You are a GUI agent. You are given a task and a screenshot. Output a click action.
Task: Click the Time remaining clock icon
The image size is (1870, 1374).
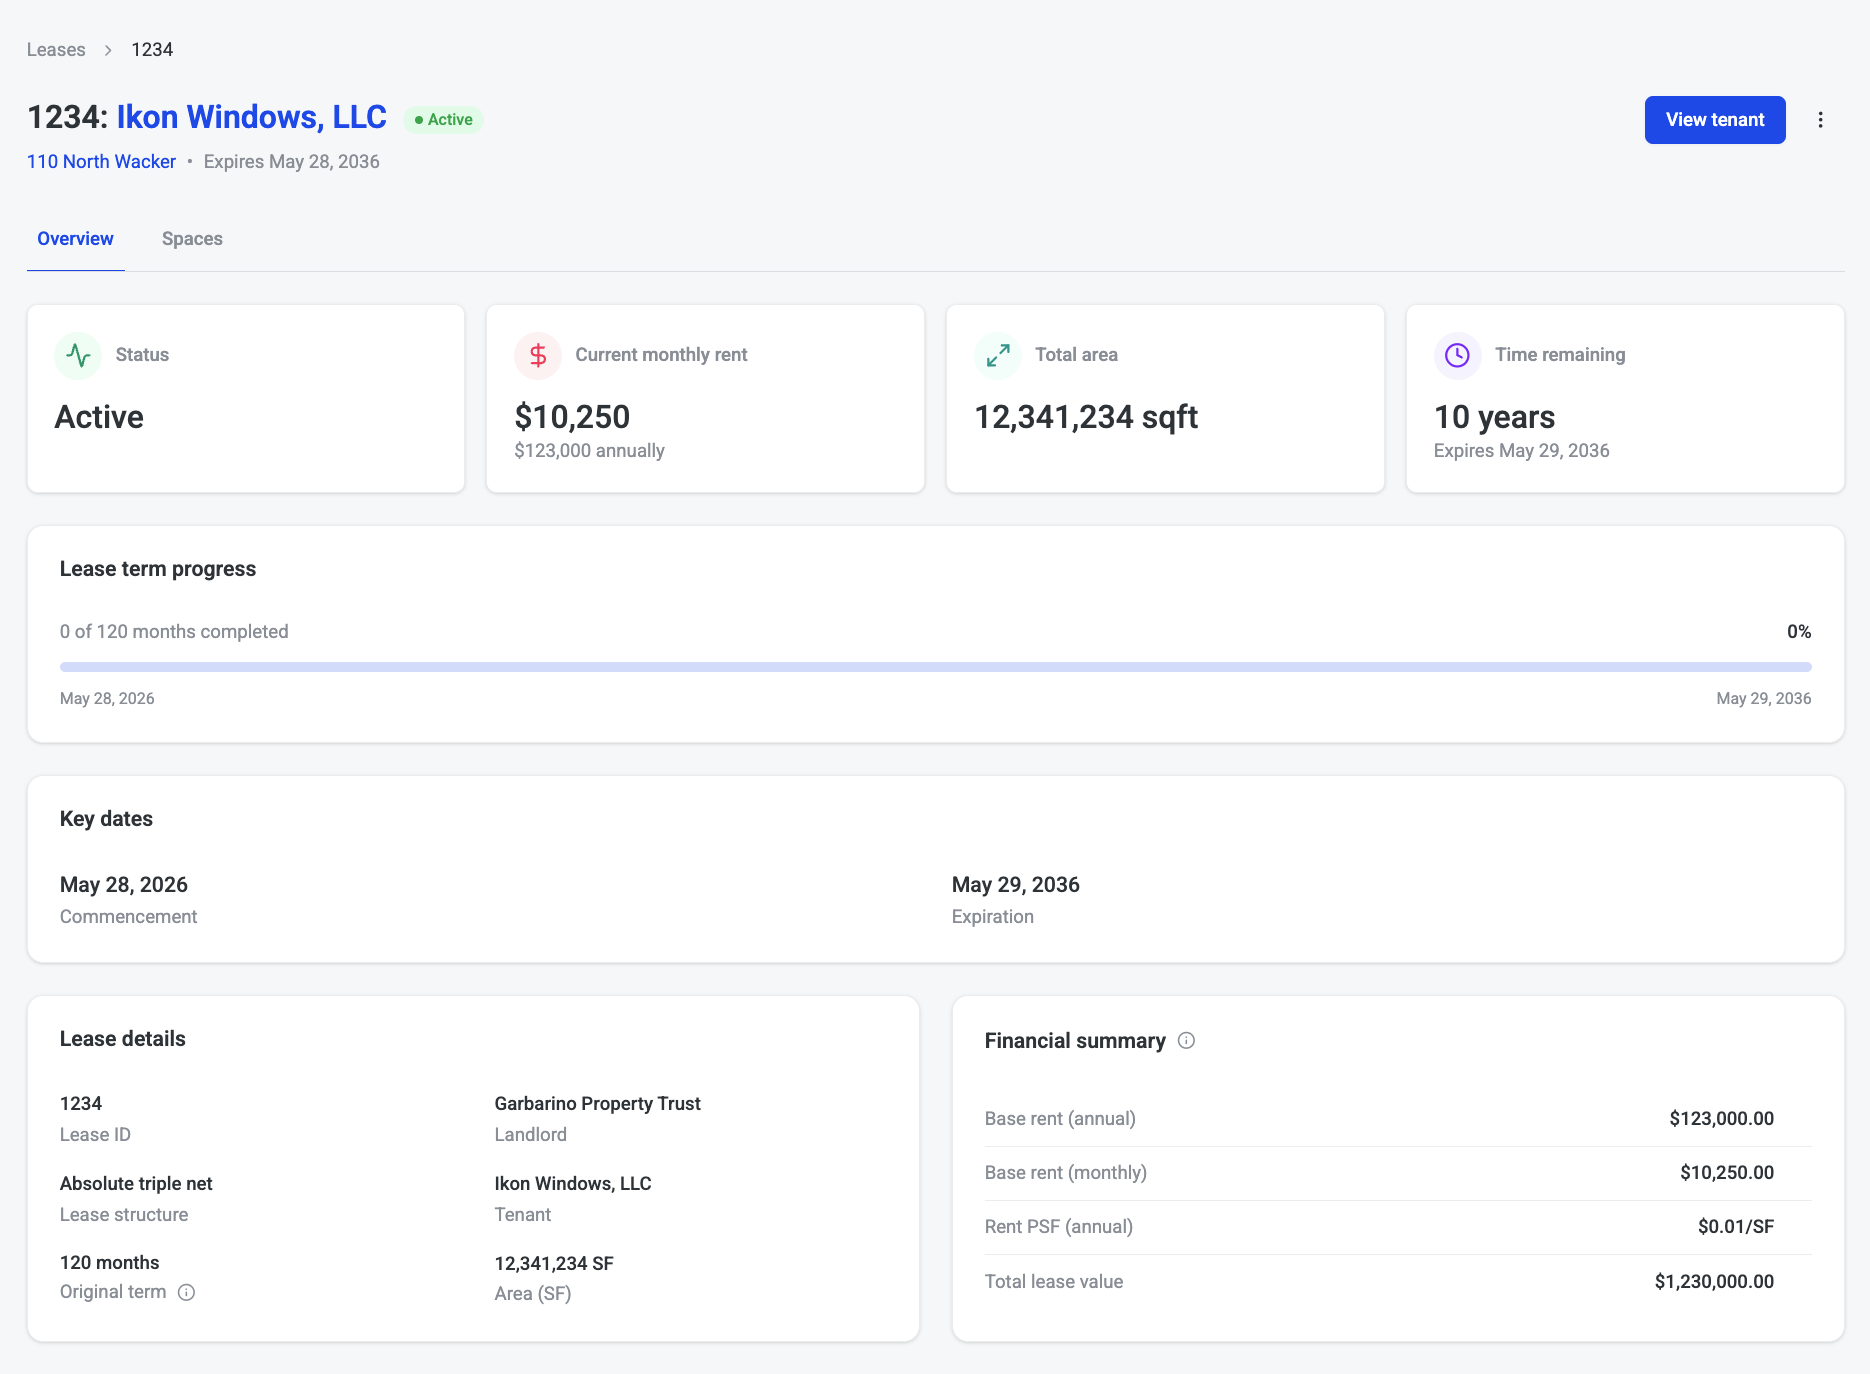point(1457,355)
